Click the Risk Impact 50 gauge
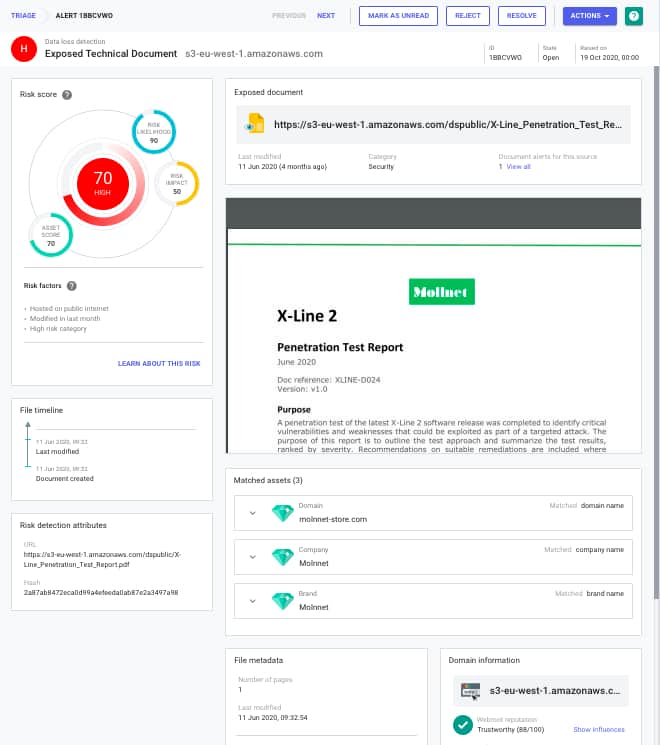 point(177,183)
